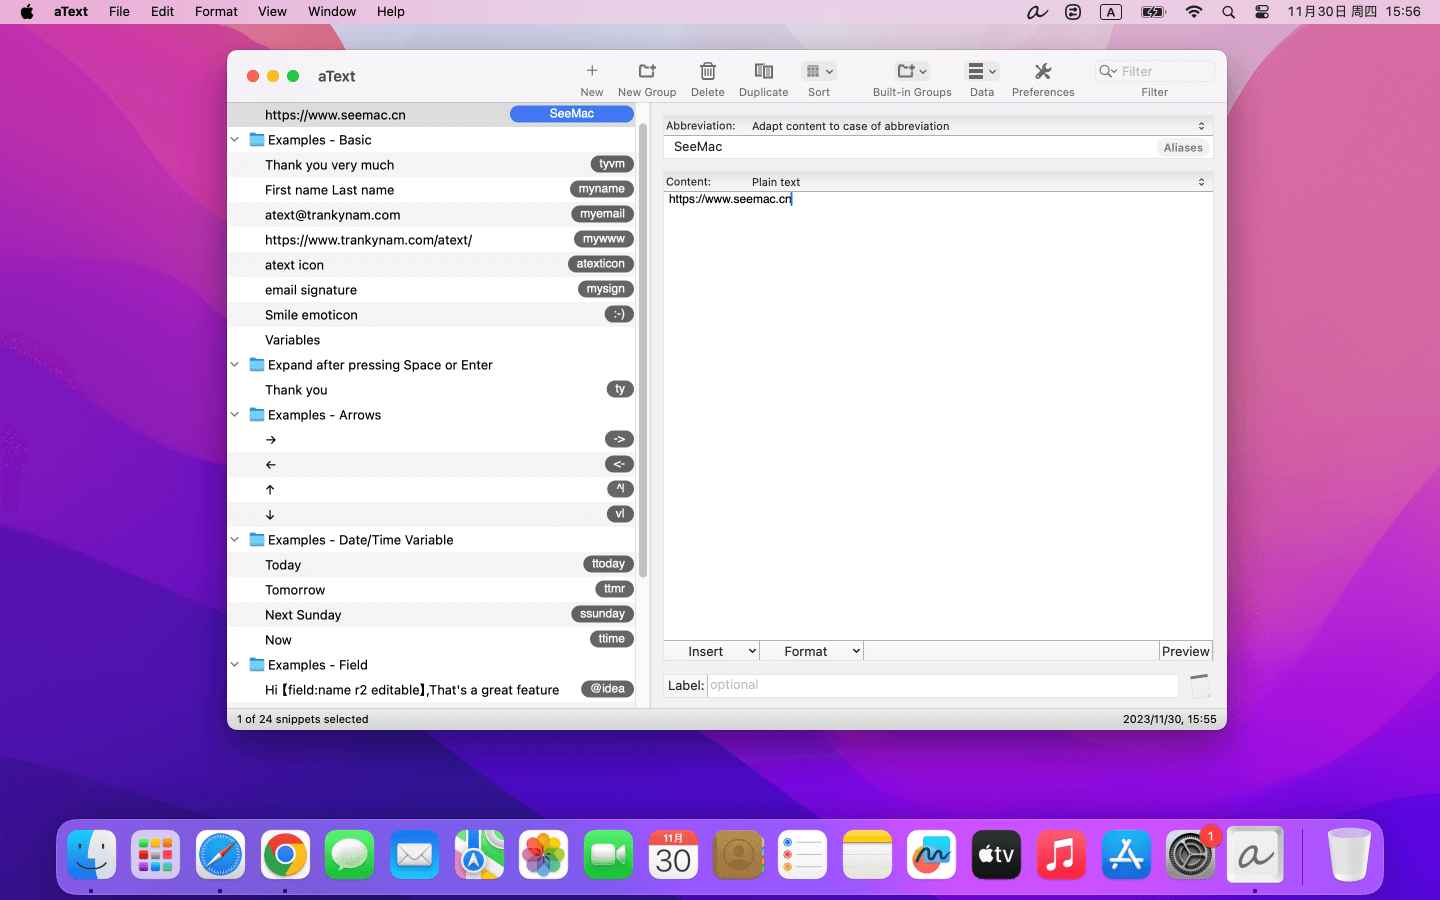Open aText Preferences

(1043, 71)
